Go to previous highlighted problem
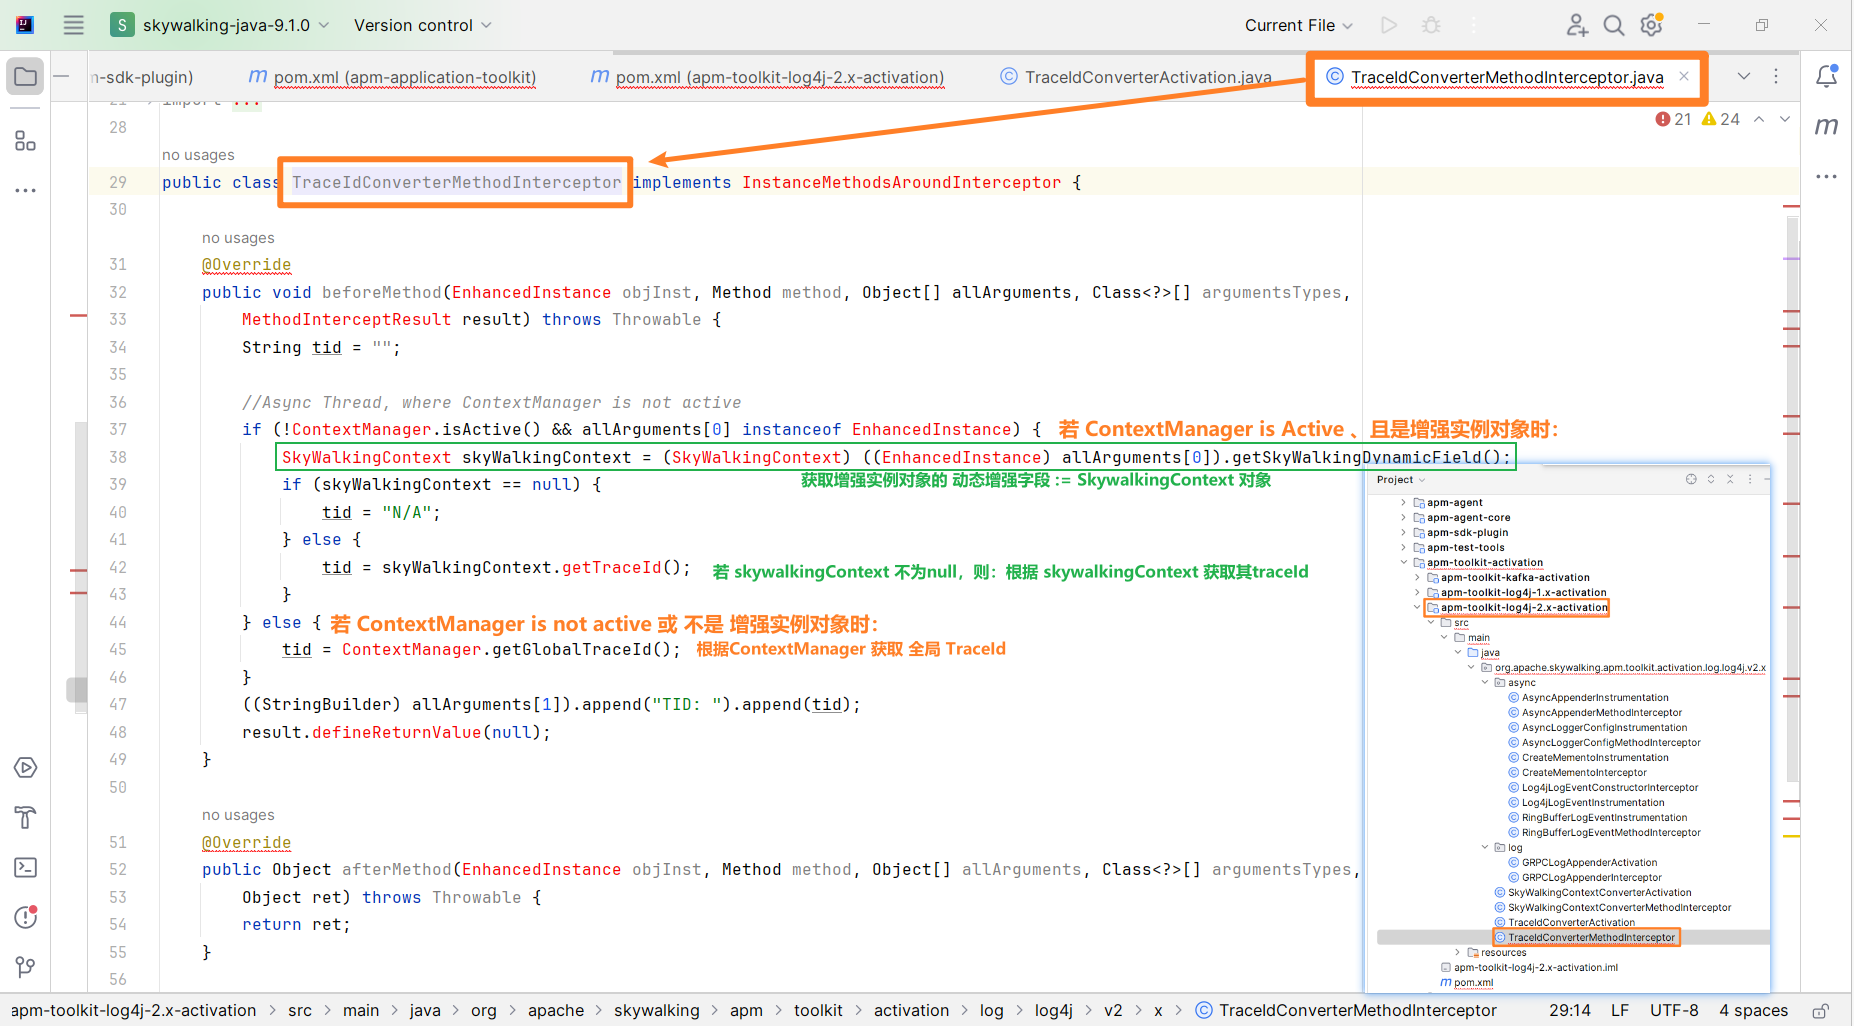This screenshot has height=1026, width=1854. click(1759, 119)
